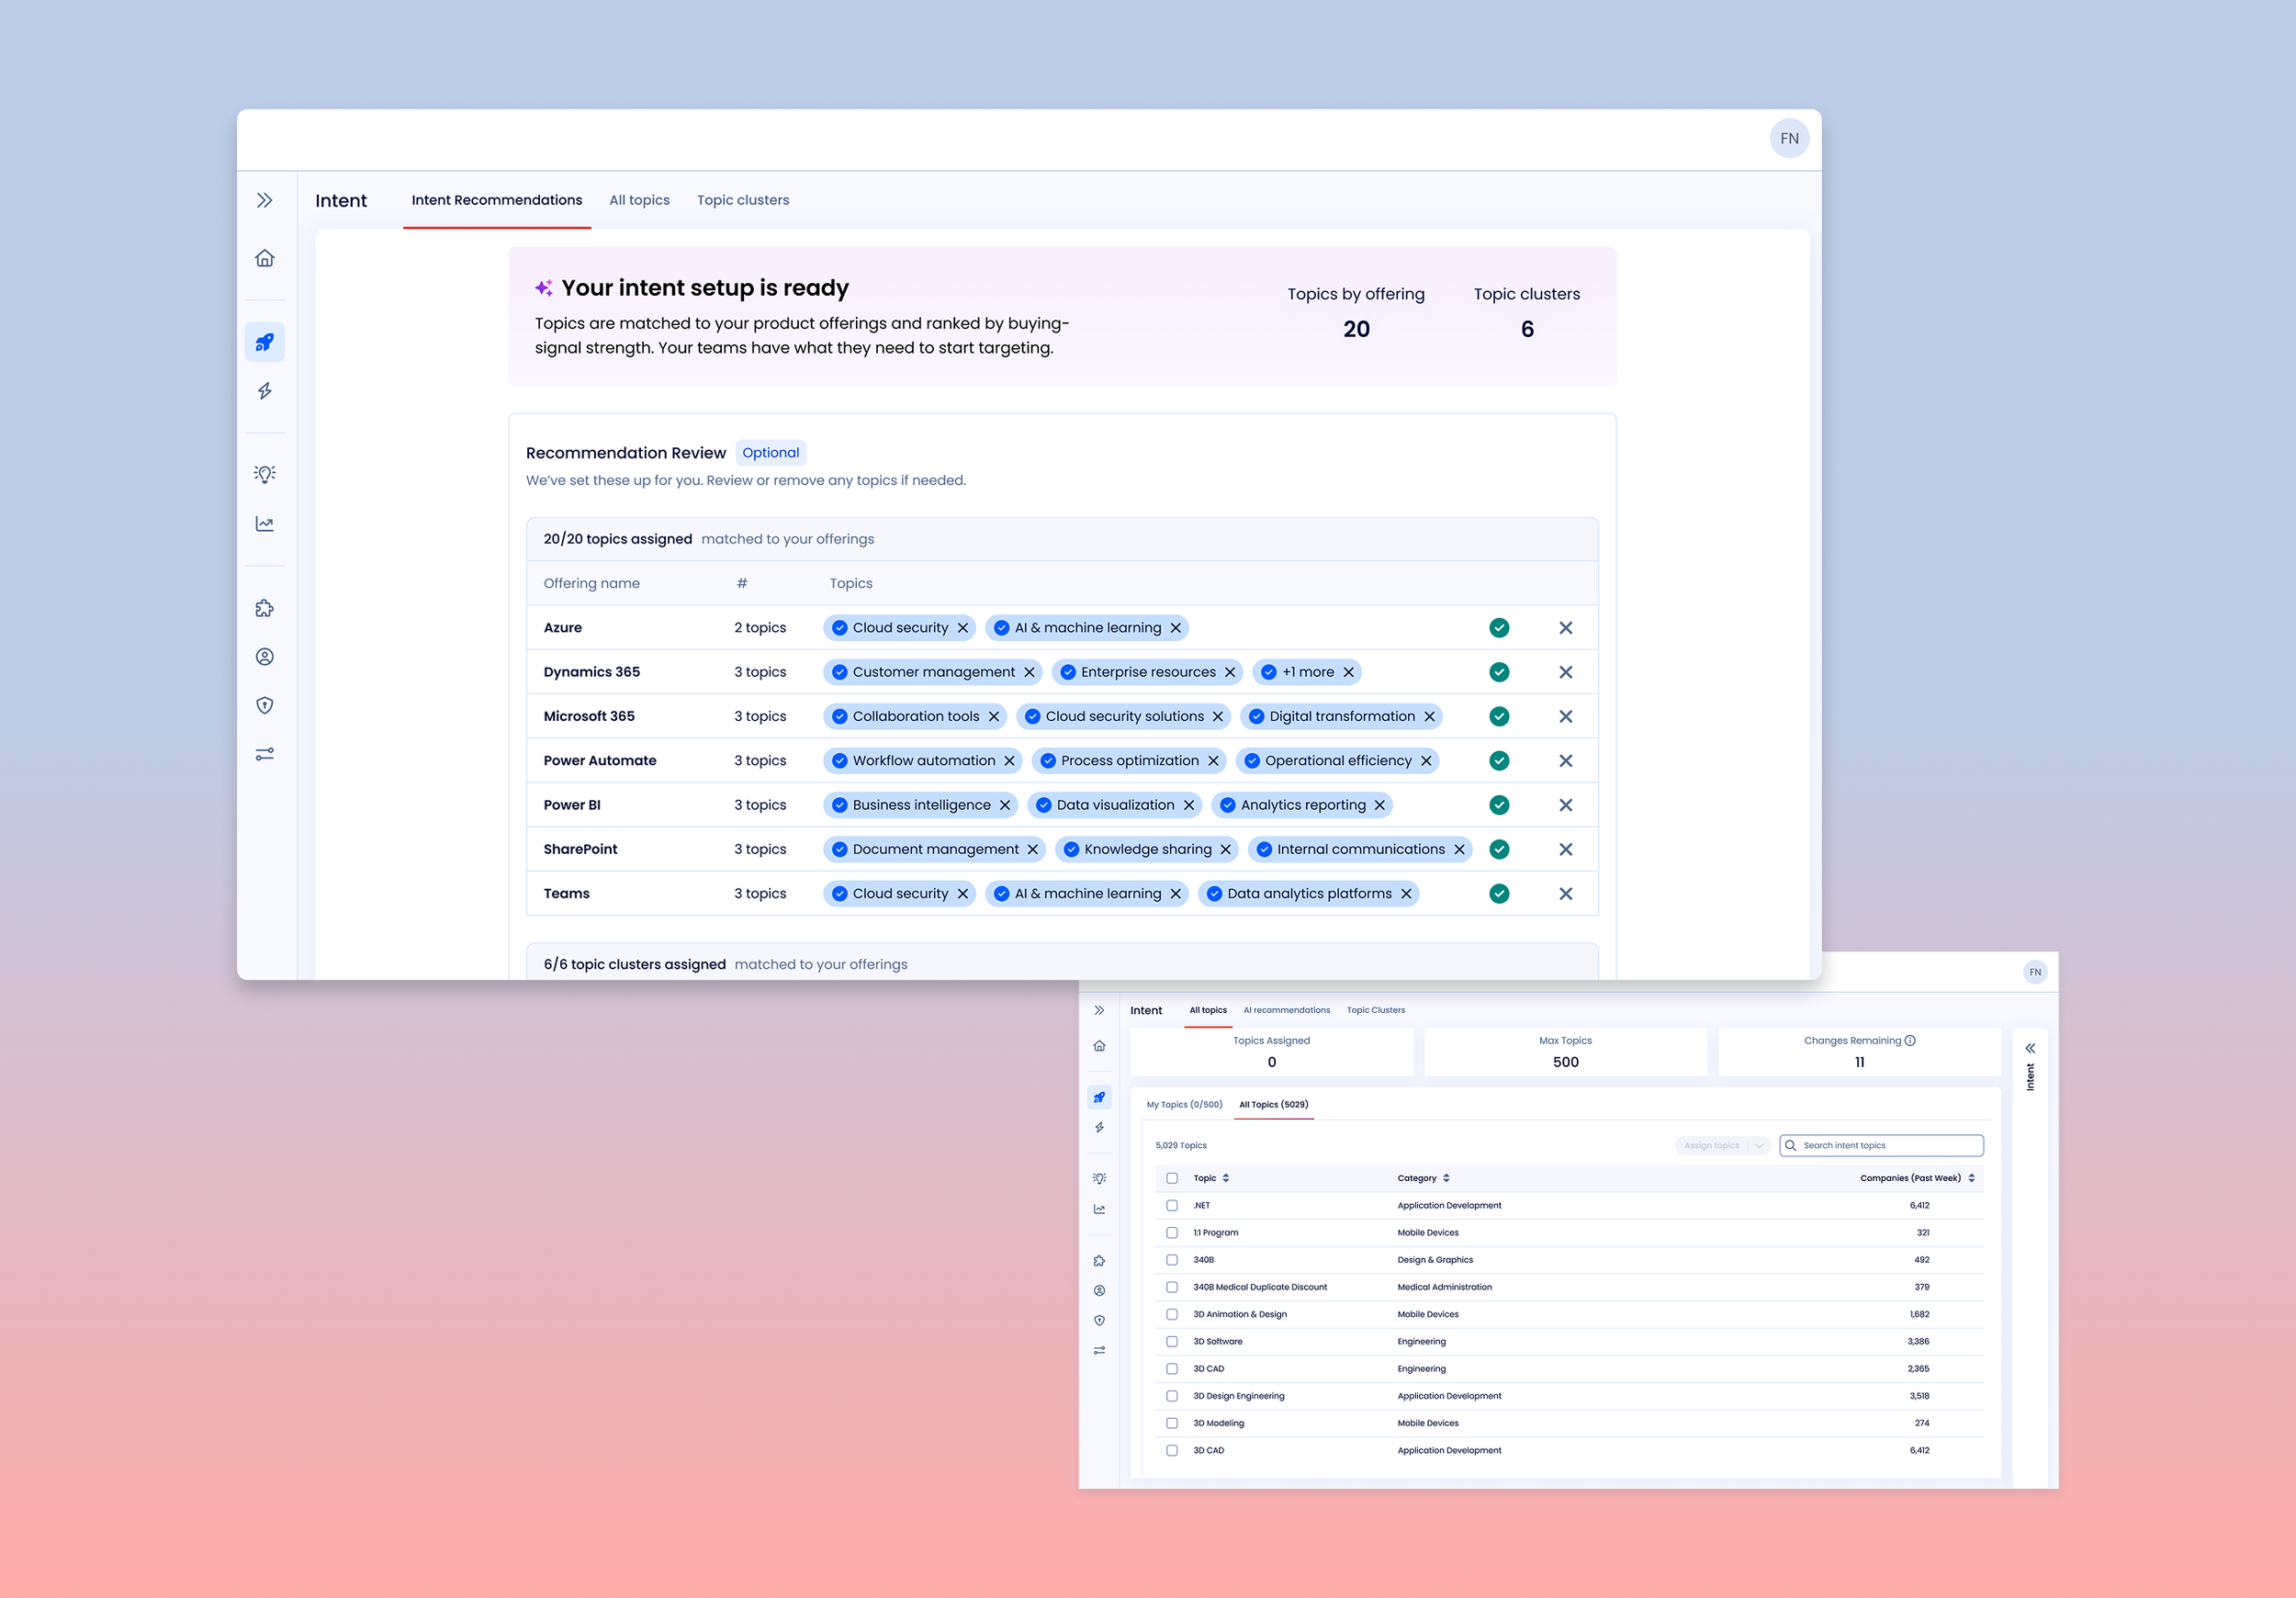Image resolution: width=2296 pixels, height=1598 pixels.
Task: Click the Workflow automation topic chip
Action: point(923,761)
